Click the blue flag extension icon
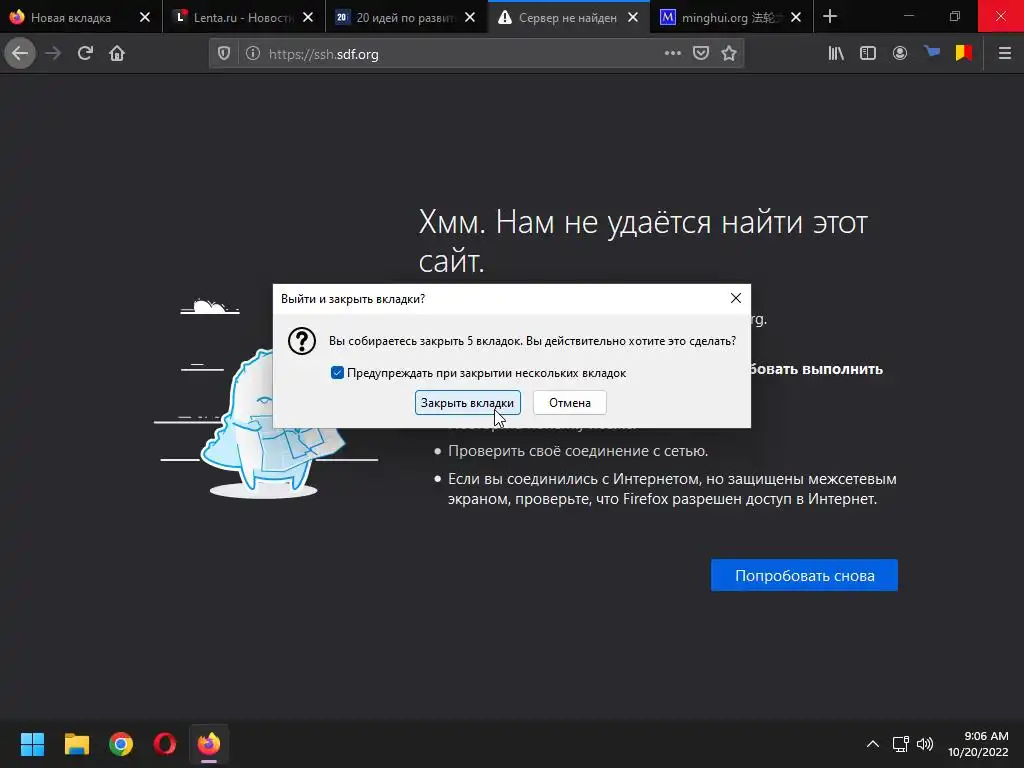 [932, 52]
